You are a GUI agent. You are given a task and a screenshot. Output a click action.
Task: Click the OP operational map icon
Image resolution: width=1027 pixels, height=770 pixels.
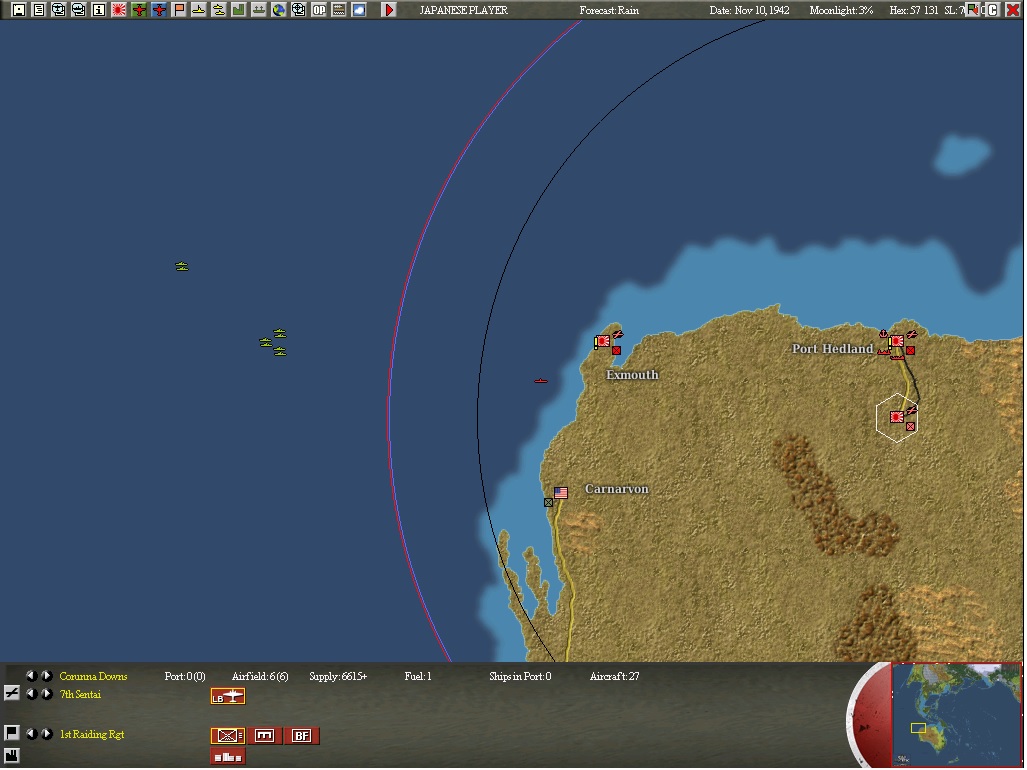coord(318,10)
